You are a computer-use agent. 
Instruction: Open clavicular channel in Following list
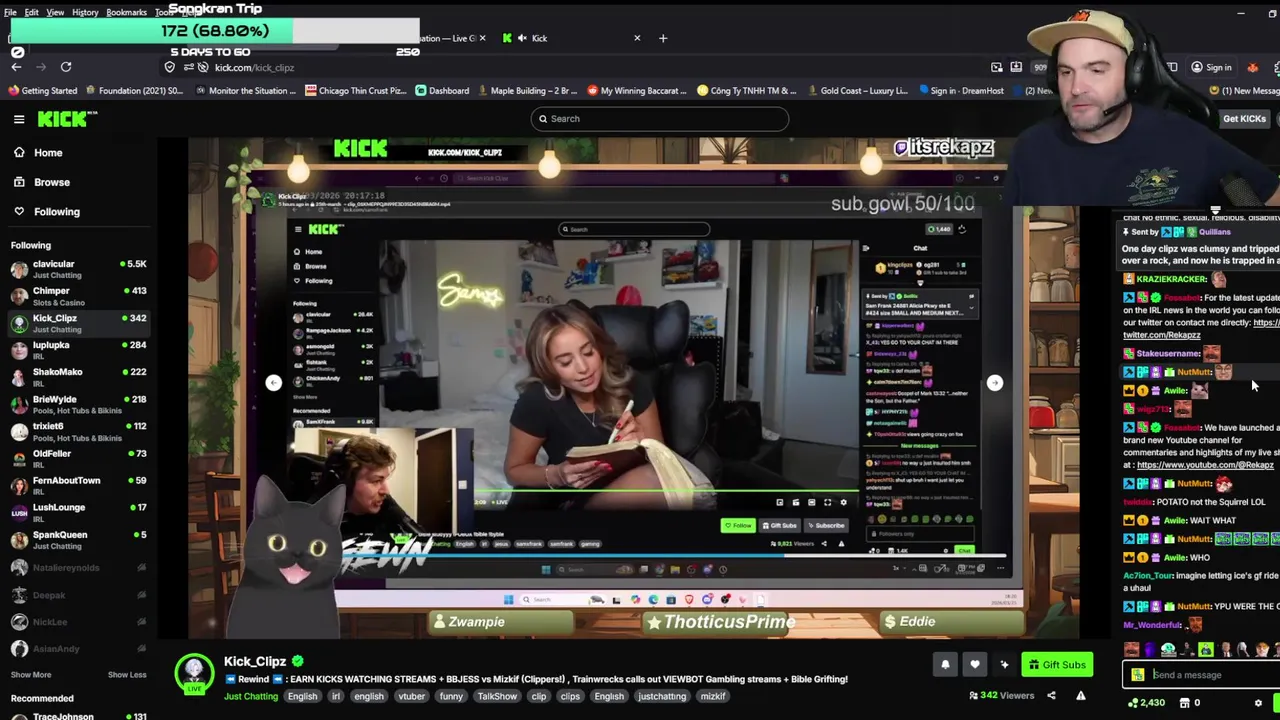tap(78, 269)
